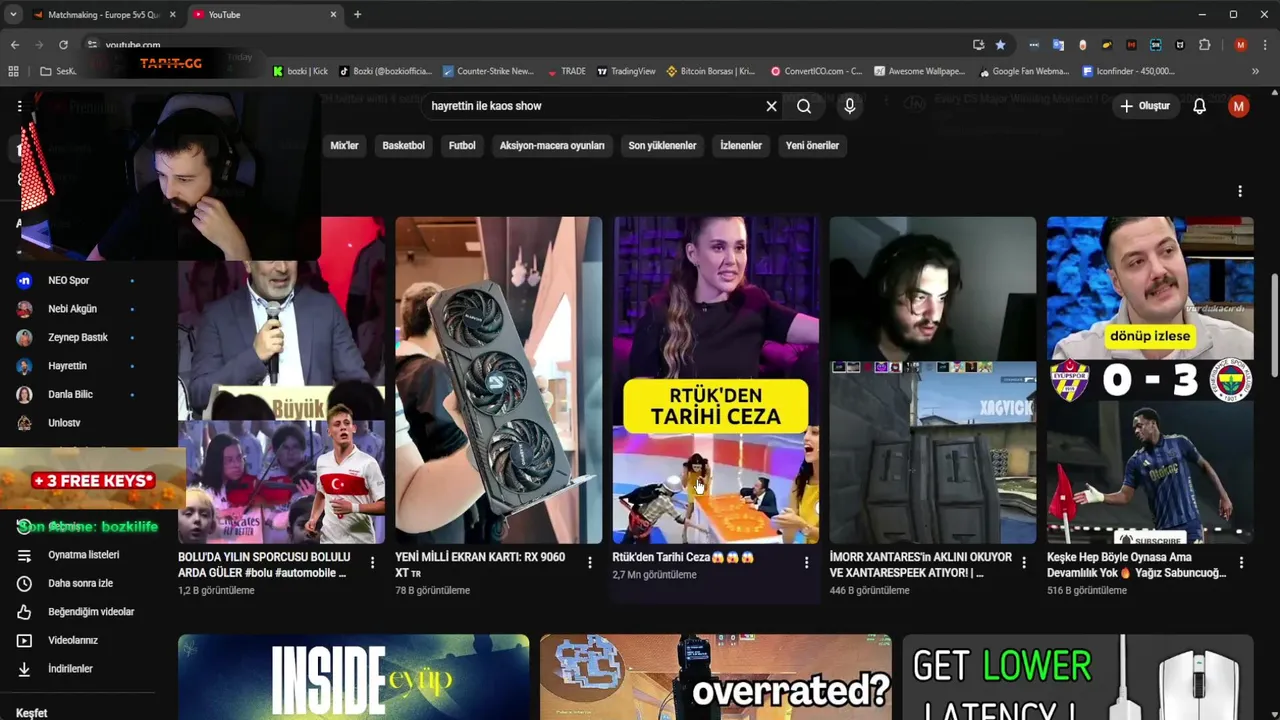Open Chrome three-dot menu
This screenshot has height=720, width=1280.
point(1265,45)
